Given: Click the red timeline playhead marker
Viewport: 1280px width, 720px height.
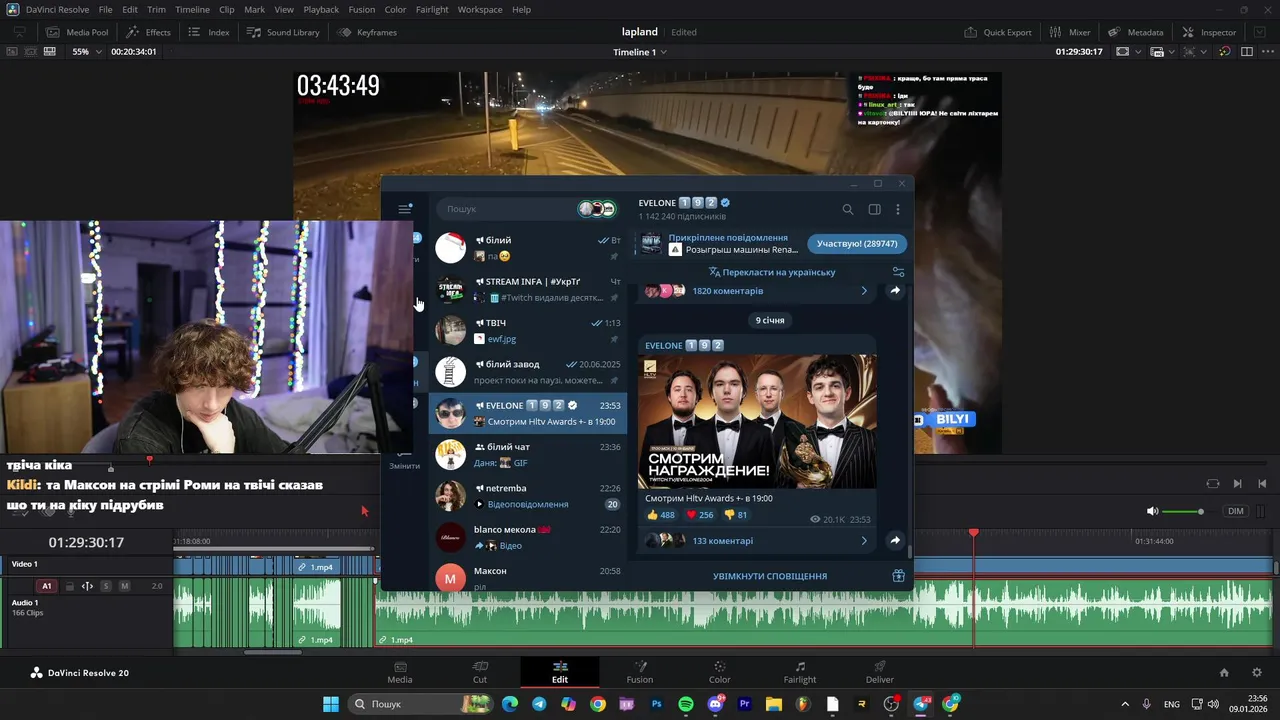Looking at the screenshot, I should (974, 534).
